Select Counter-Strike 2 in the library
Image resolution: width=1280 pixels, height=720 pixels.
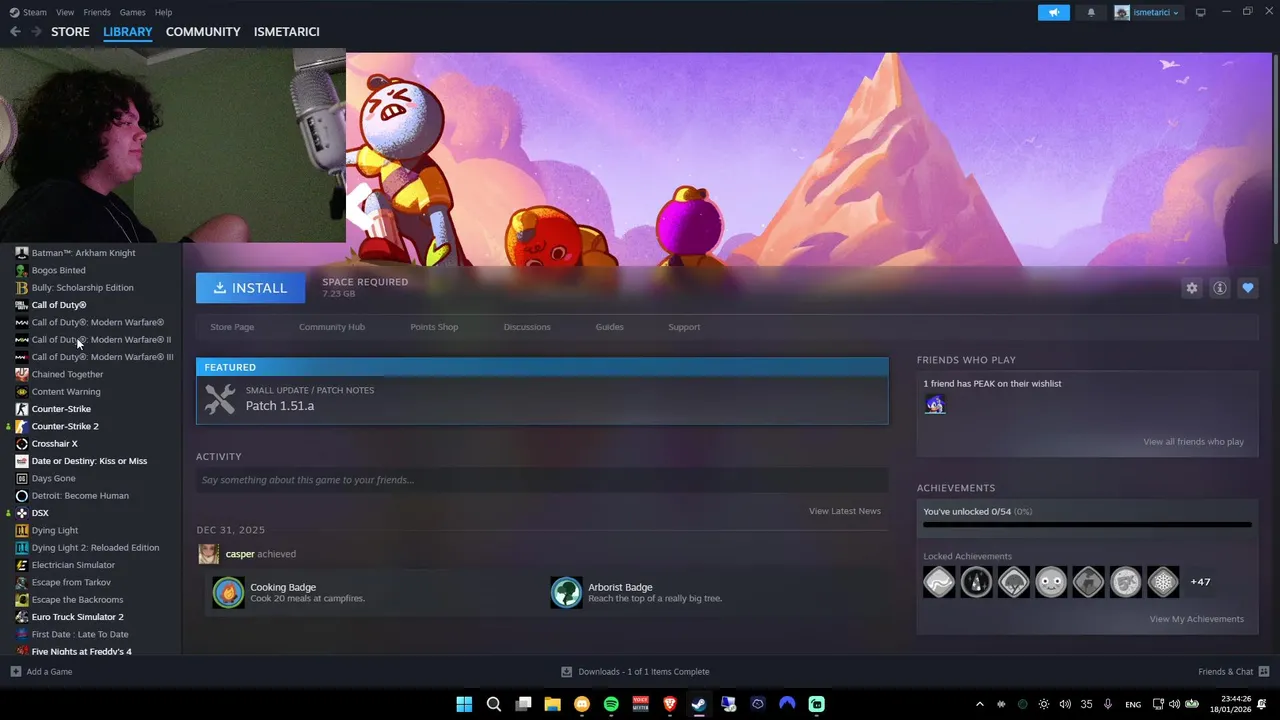point(65,426)
